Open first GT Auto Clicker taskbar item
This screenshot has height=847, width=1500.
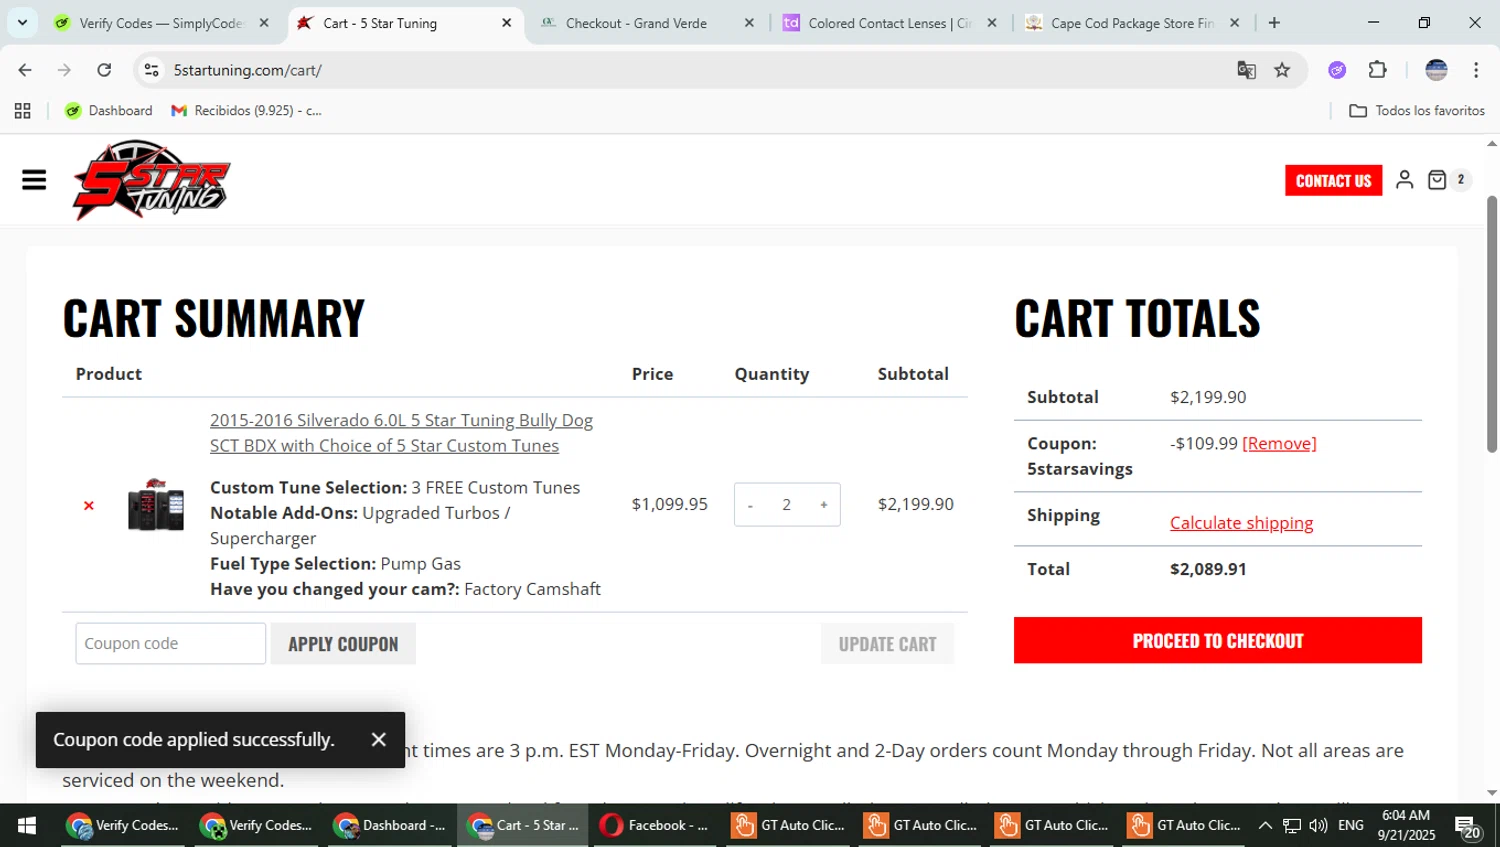(x=788, y=825)
